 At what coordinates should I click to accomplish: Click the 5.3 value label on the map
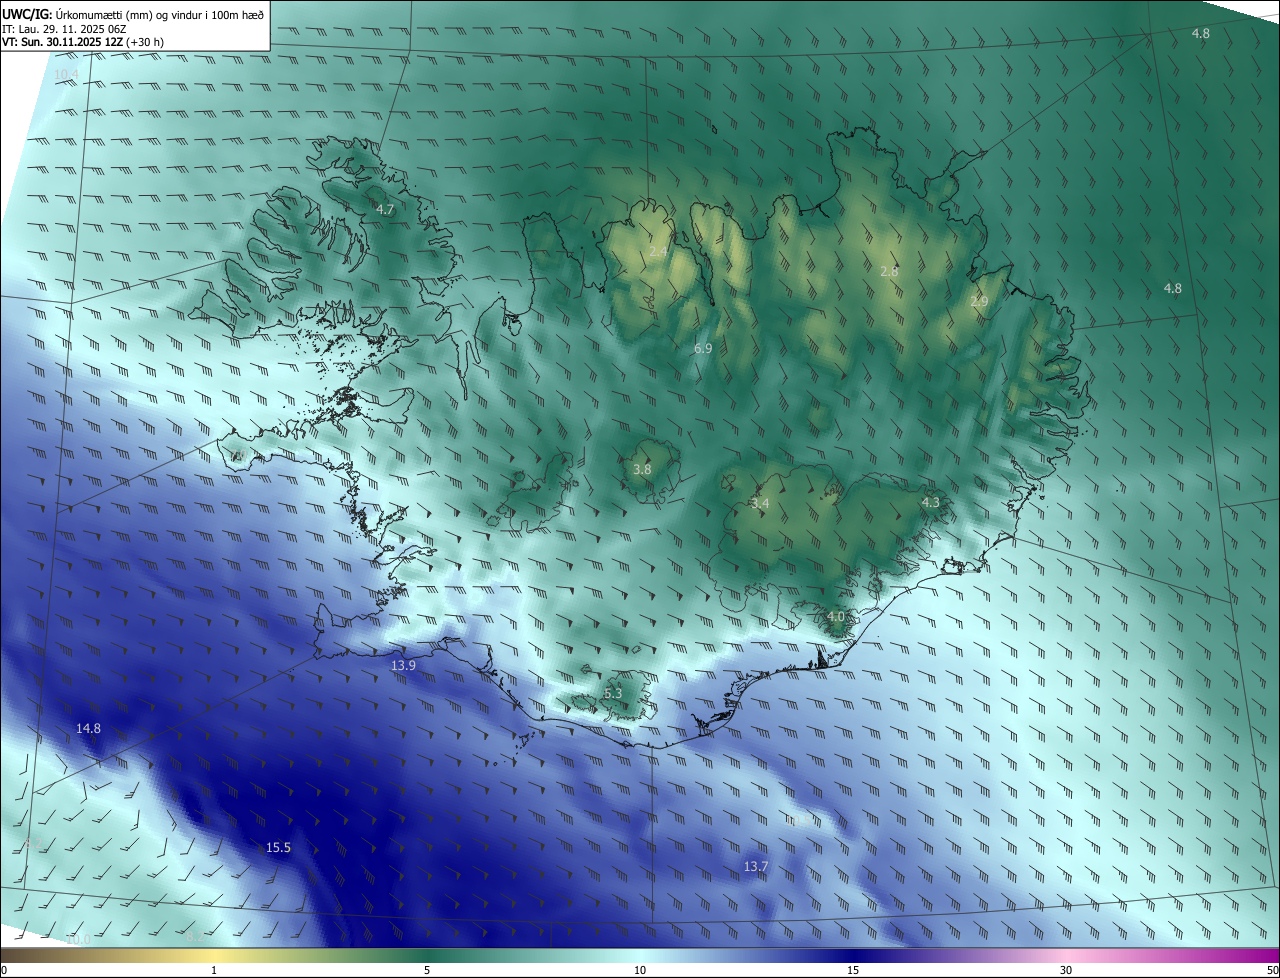tap(613, 694)
